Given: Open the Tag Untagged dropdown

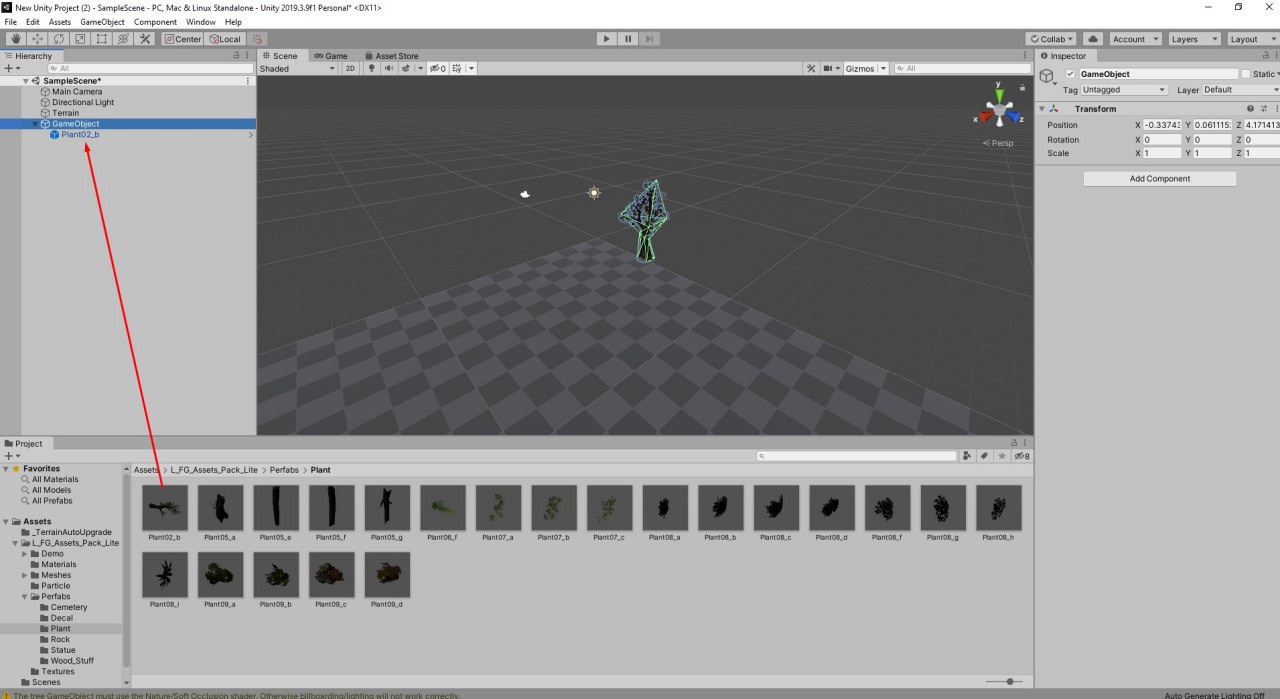Looking at the screenshot, I should point(1124,90).
